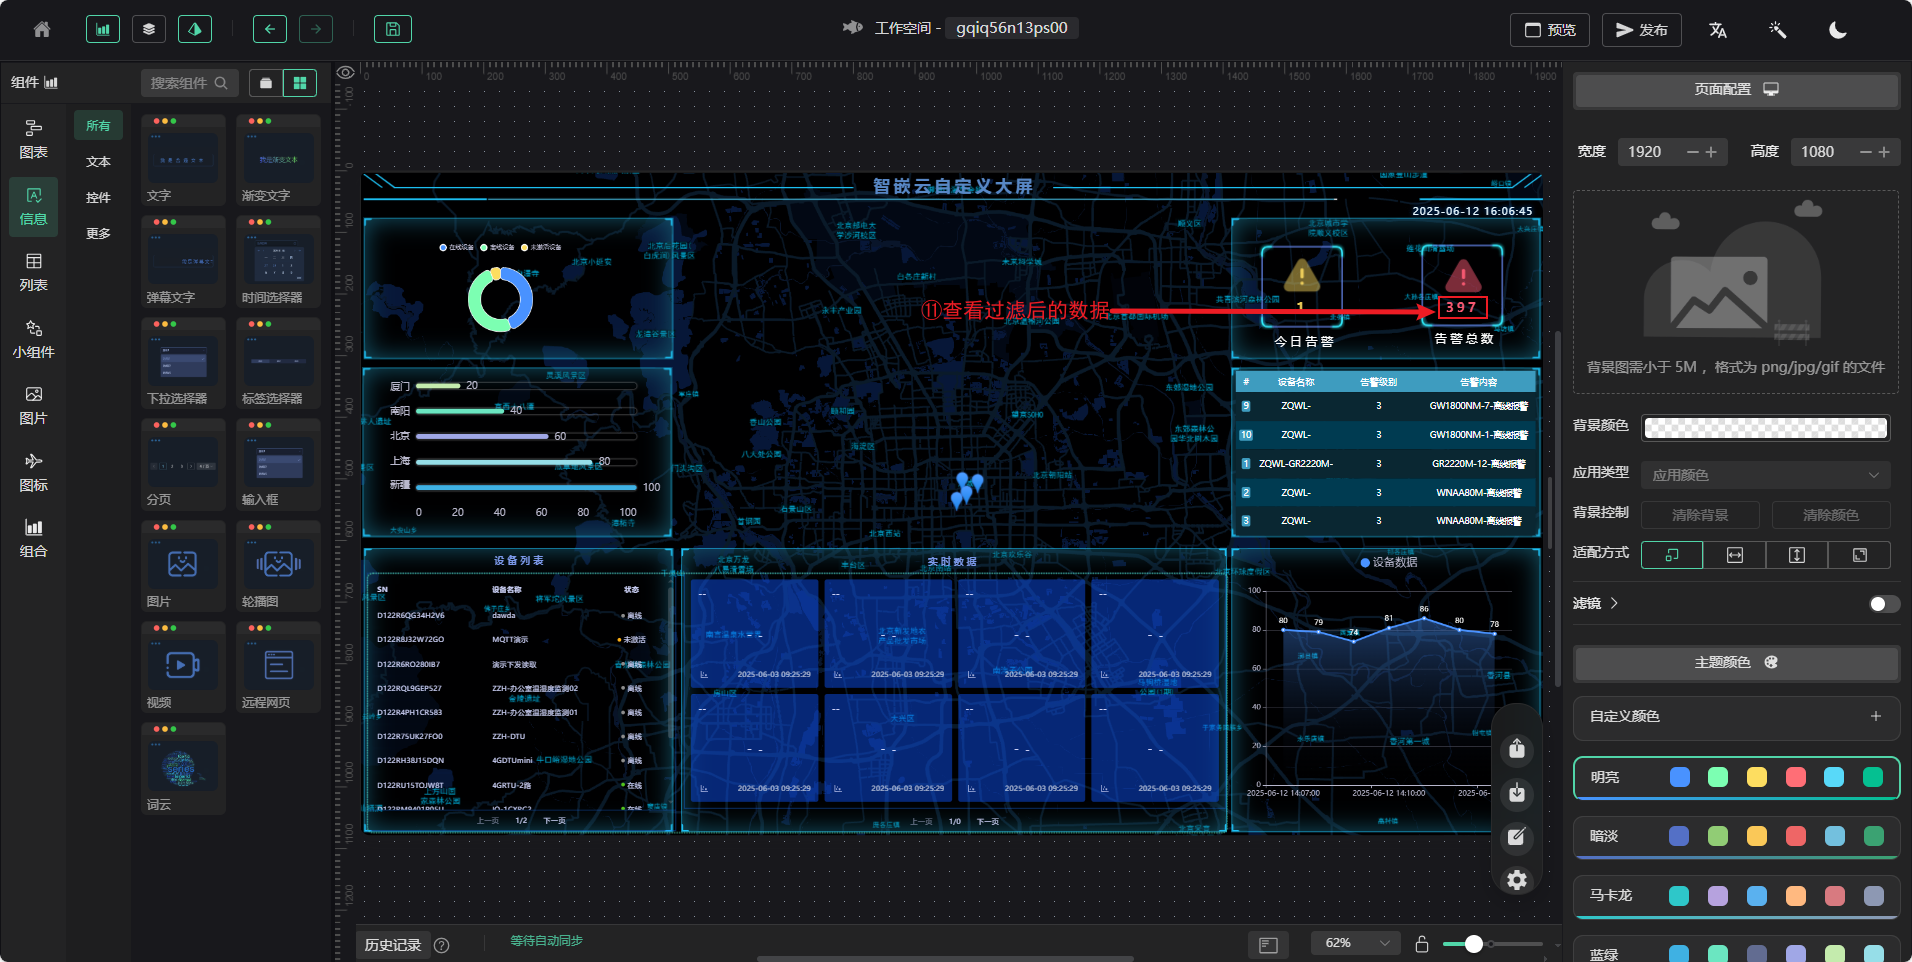Open floating settings gear icon
The image size is (1912, 962).
pos(1517,880)
